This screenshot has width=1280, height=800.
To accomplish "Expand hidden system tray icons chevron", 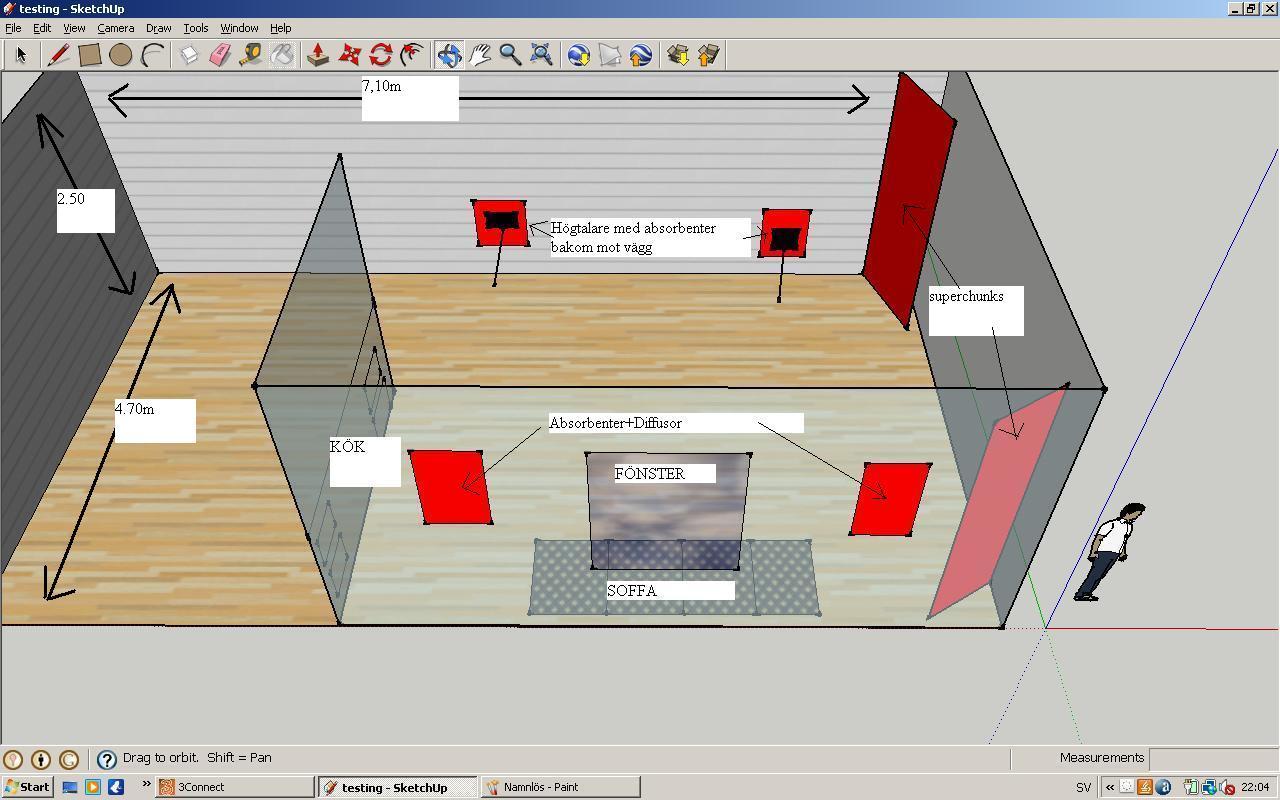I will click(x=1110, y=787).
